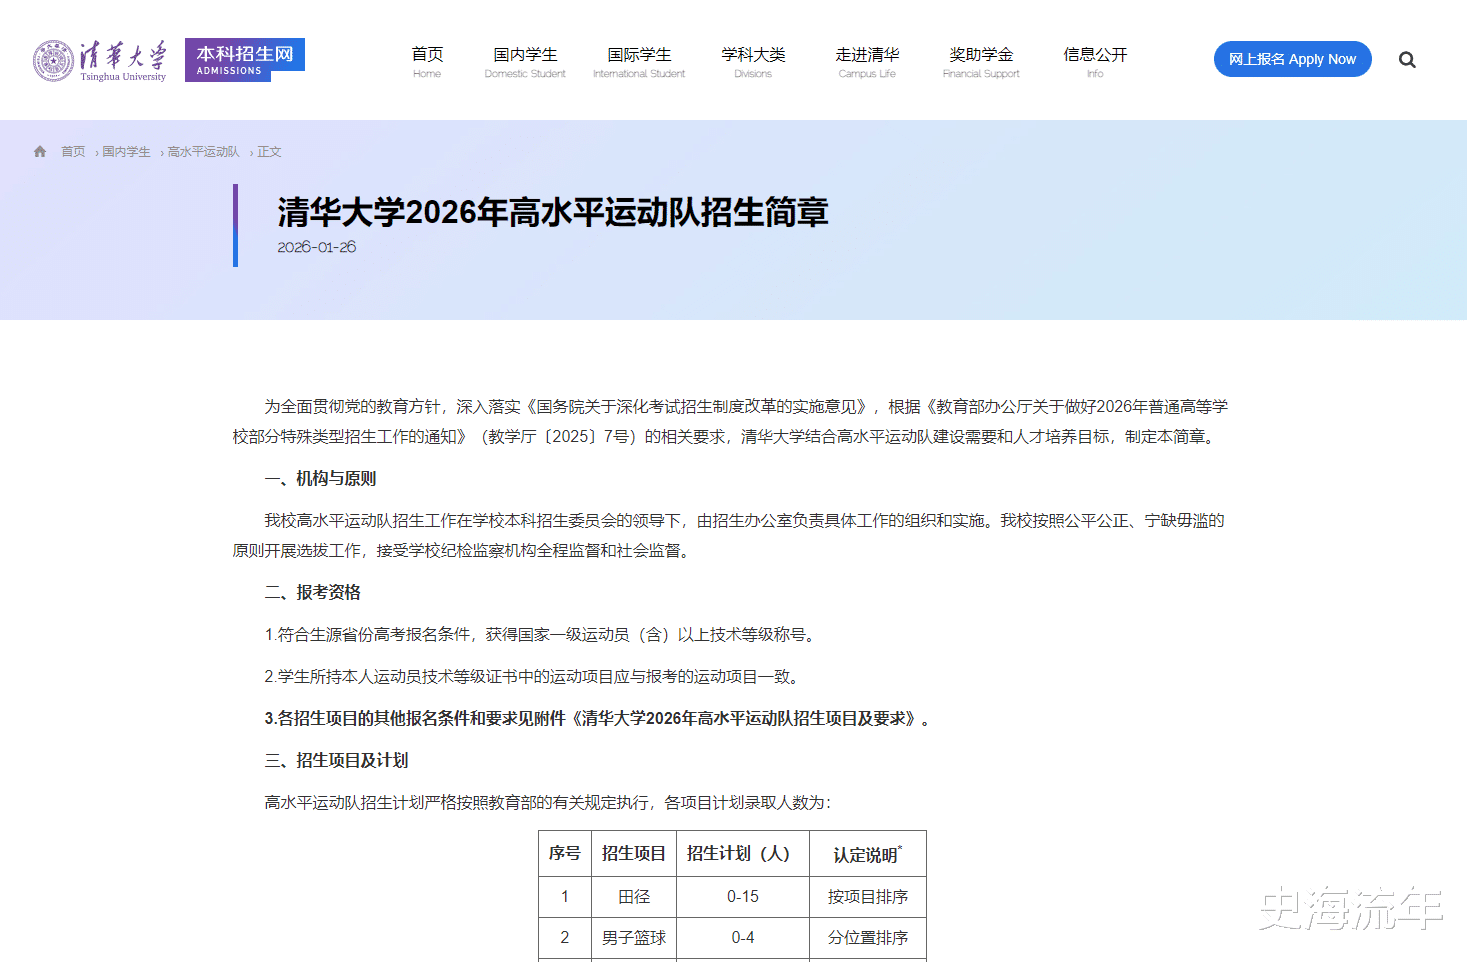Click the bold line starting 3.各招生项目的其他报名条件
This screenshot has width=1467, height=962.
point(597,719)
